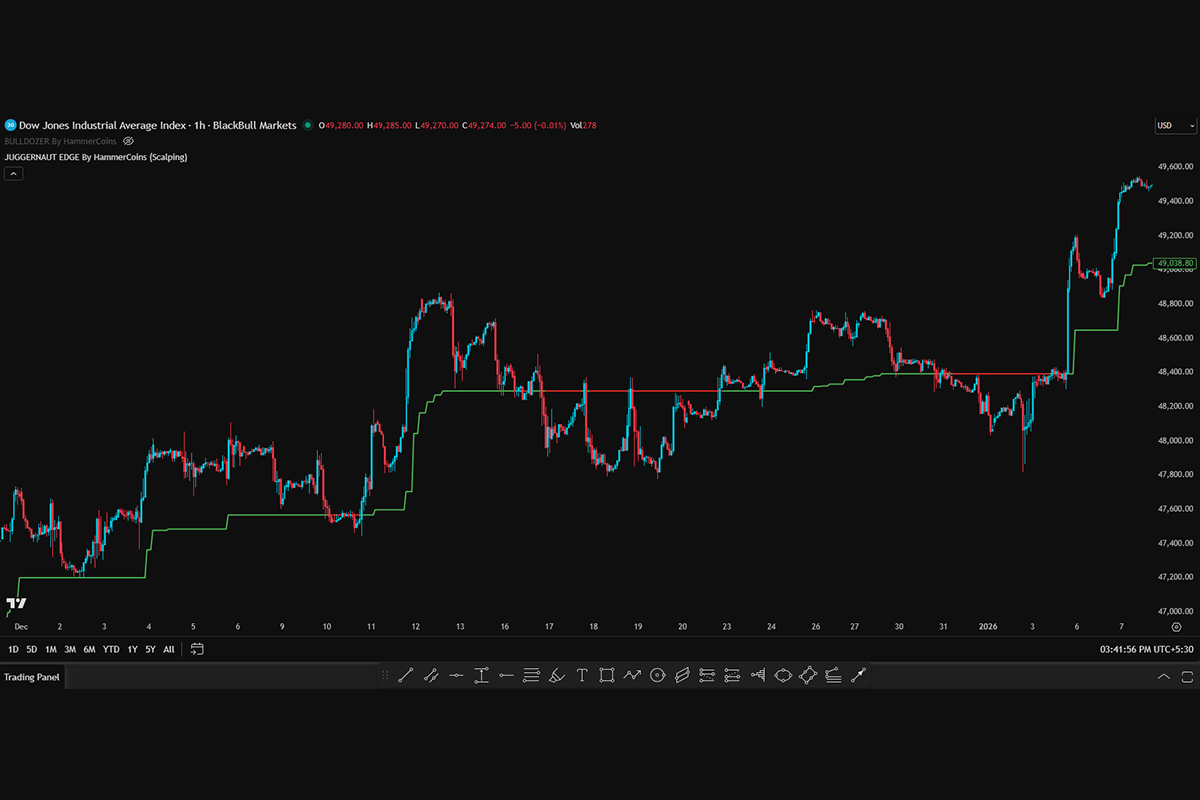Expand the bottom Trading Panel chevron

(1163, 677)
